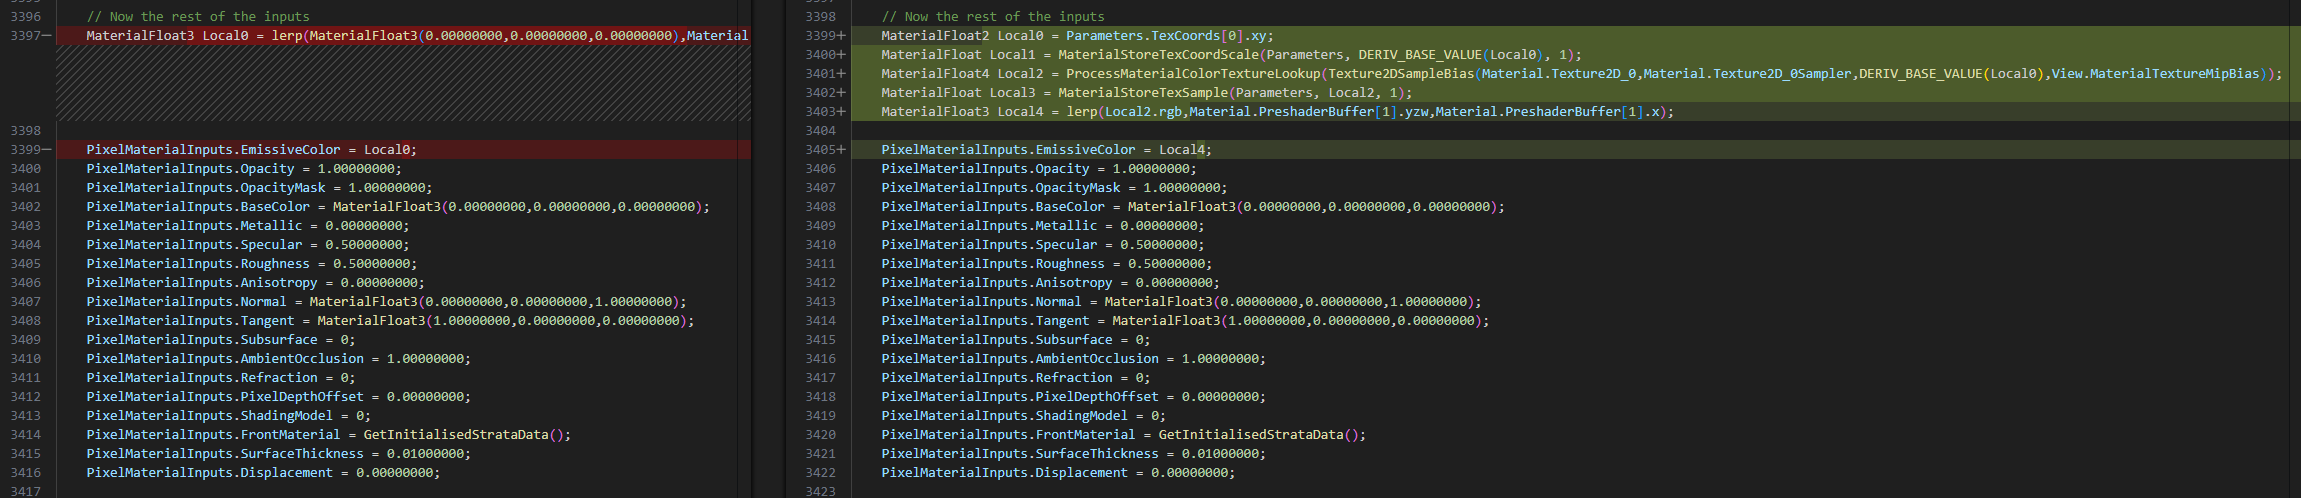
Task: Click the hatched empty filler area in left pane
Action: pos(400,84)
